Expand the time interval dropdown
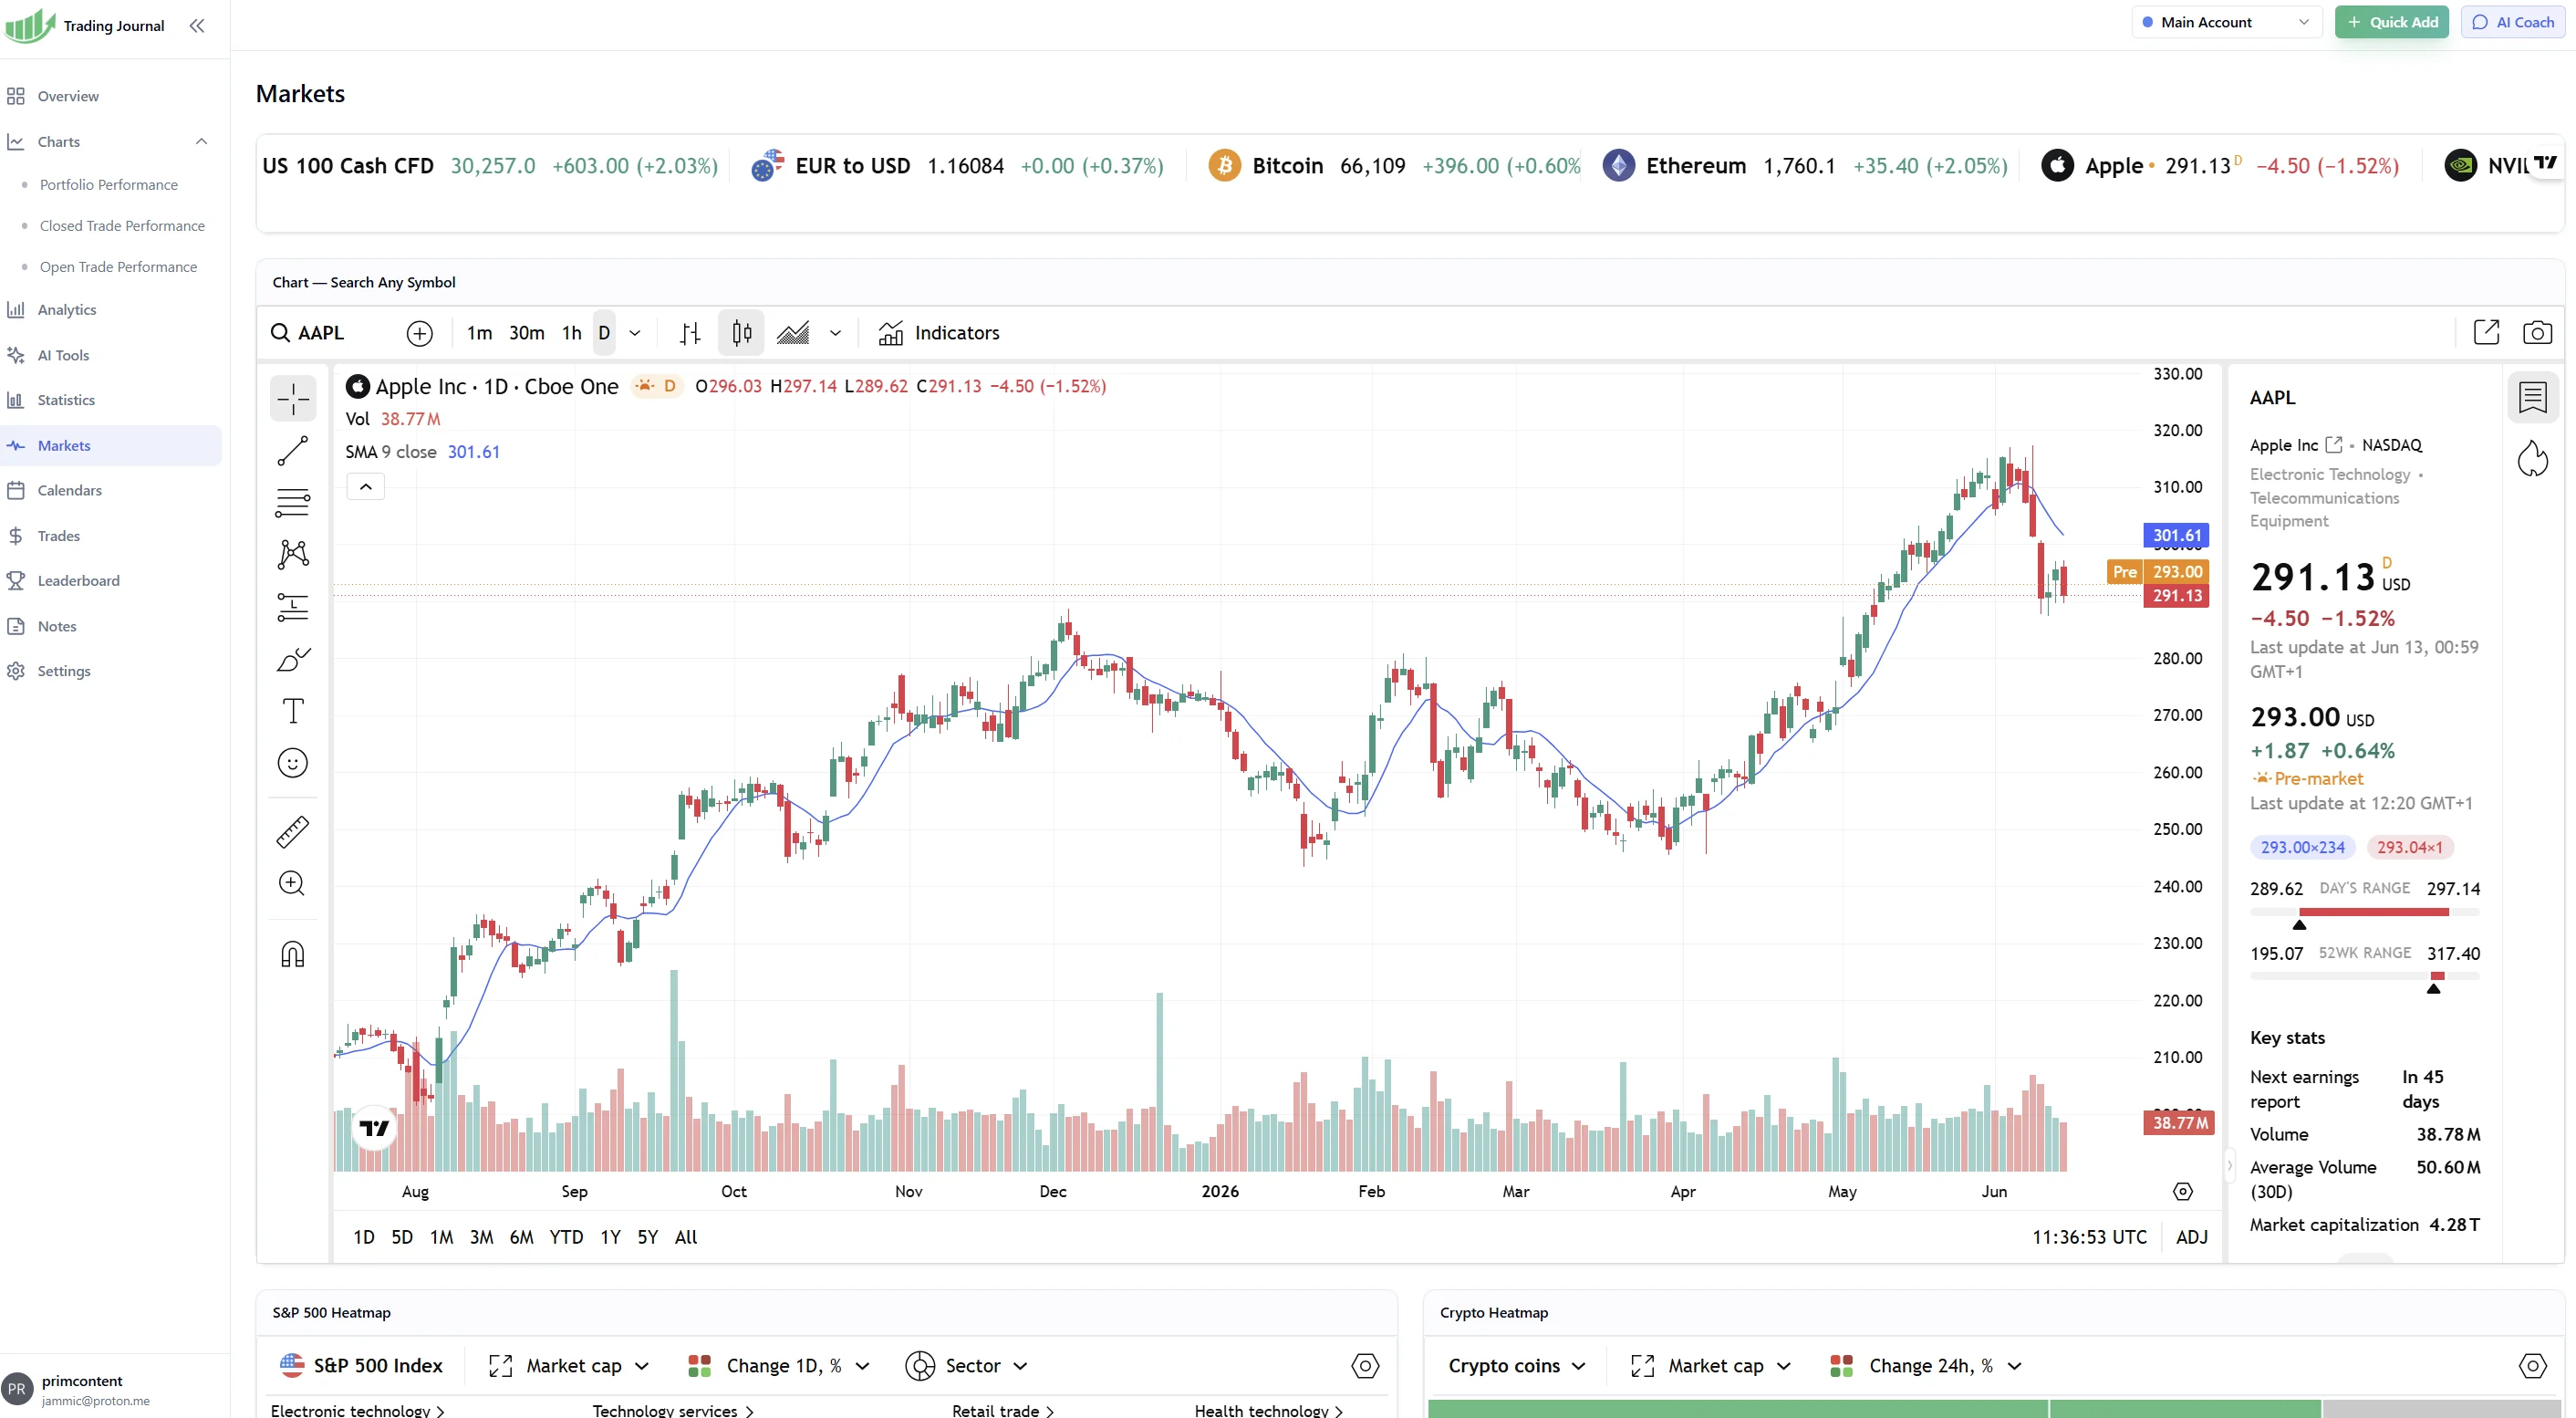The height and width of the screenshot is (1418, 2576). tap(635, 333)
